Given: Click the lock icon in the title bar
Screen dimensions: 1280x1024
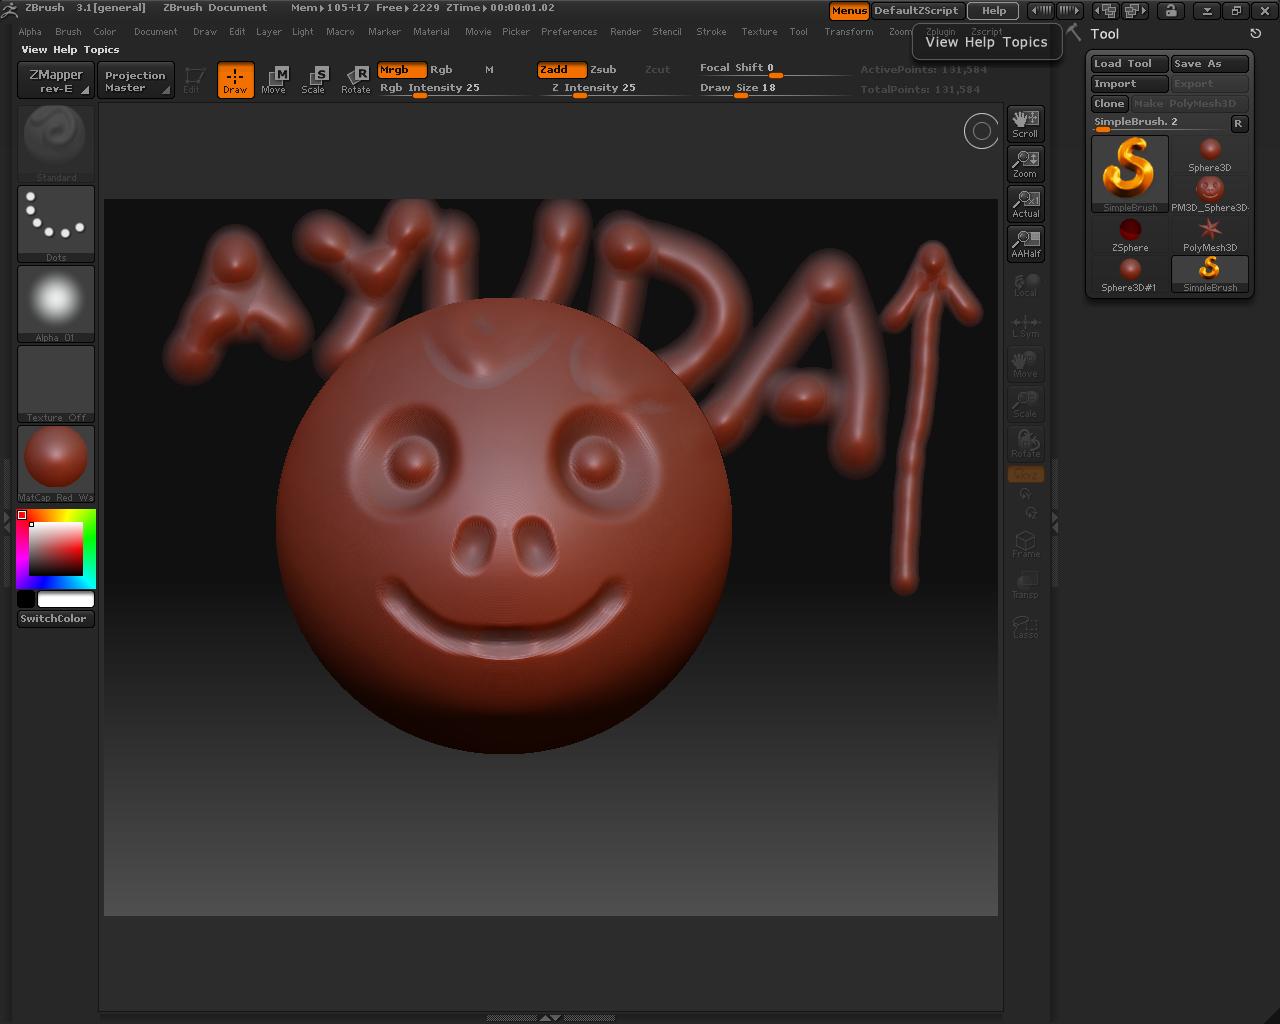Looking at the screenshot, I should tap(1170, 11).
